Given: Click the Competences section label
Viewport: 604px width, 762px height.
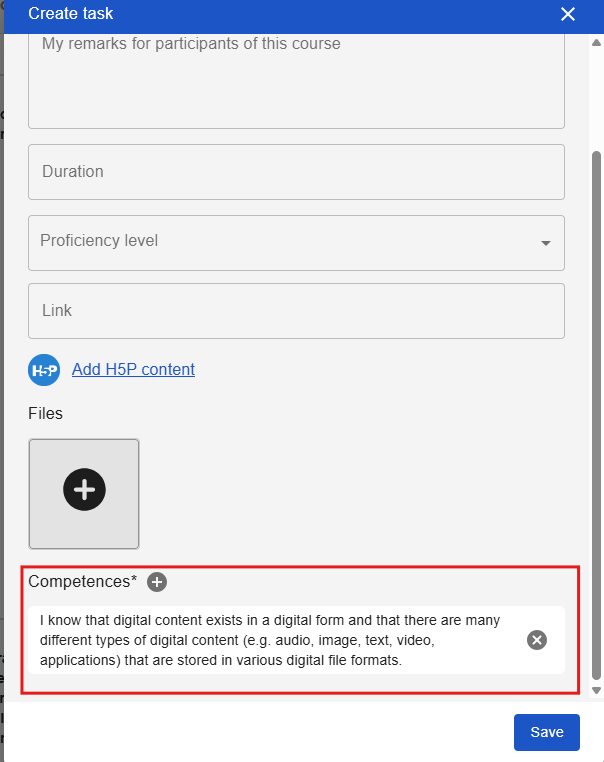Looking at the screenshot, I should 82,582.
